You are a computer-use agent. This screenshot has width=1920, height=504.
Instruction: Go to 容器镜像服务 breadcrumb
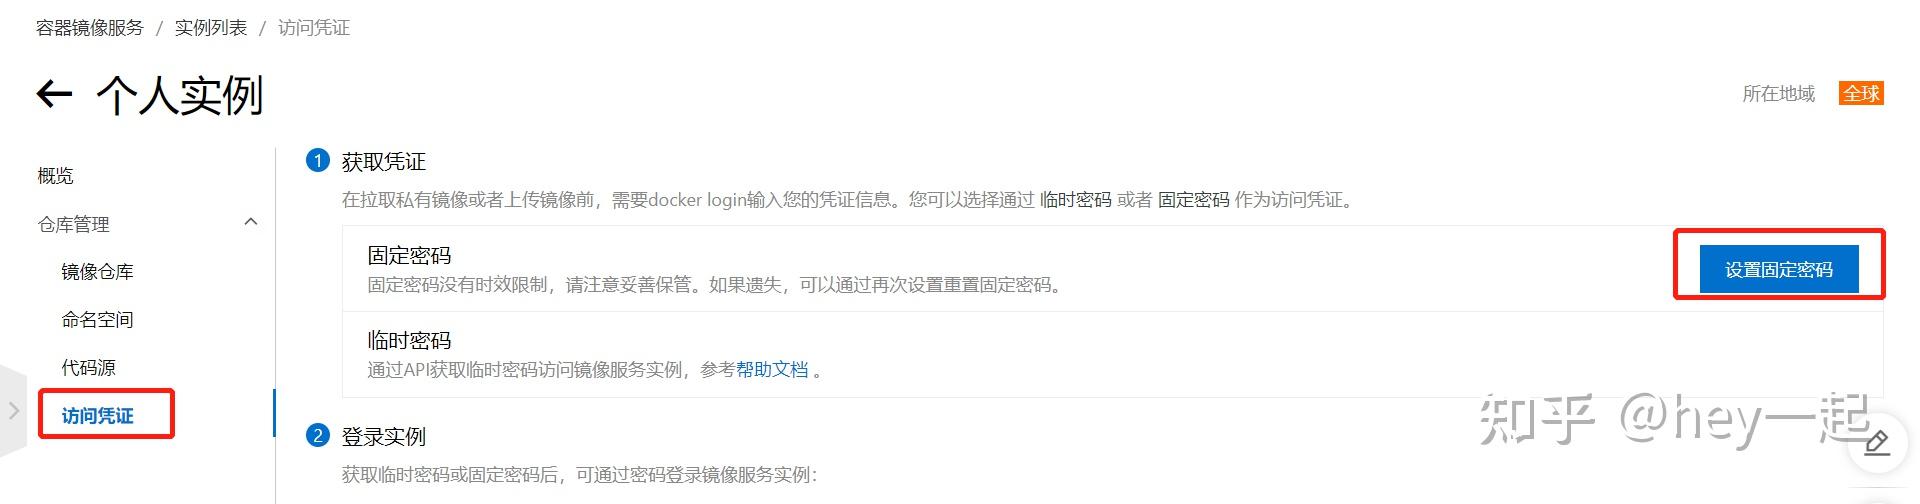[90, 28]
